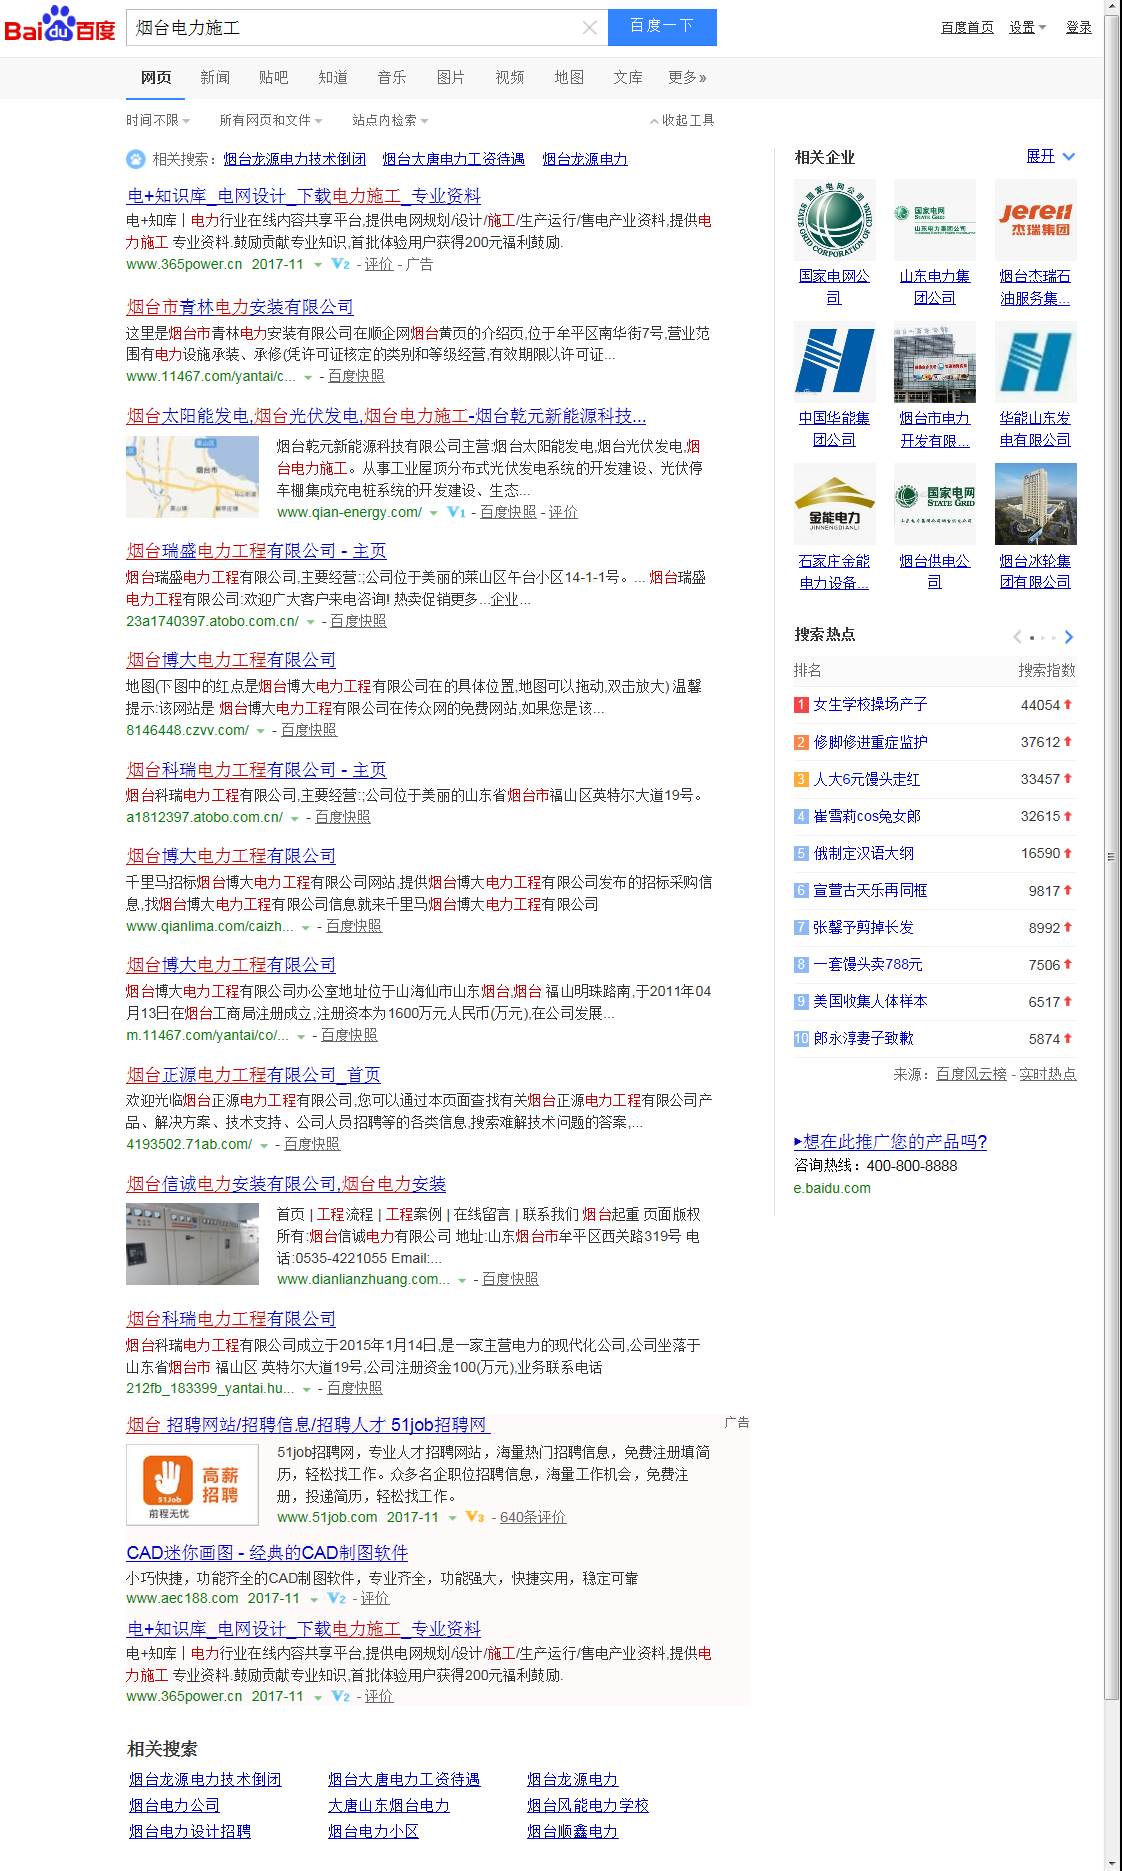Image resolution: width=1122 pixels, height=1871 pixels.
Task: Clear the search box with the X icon
Action: tap(590, 28)
